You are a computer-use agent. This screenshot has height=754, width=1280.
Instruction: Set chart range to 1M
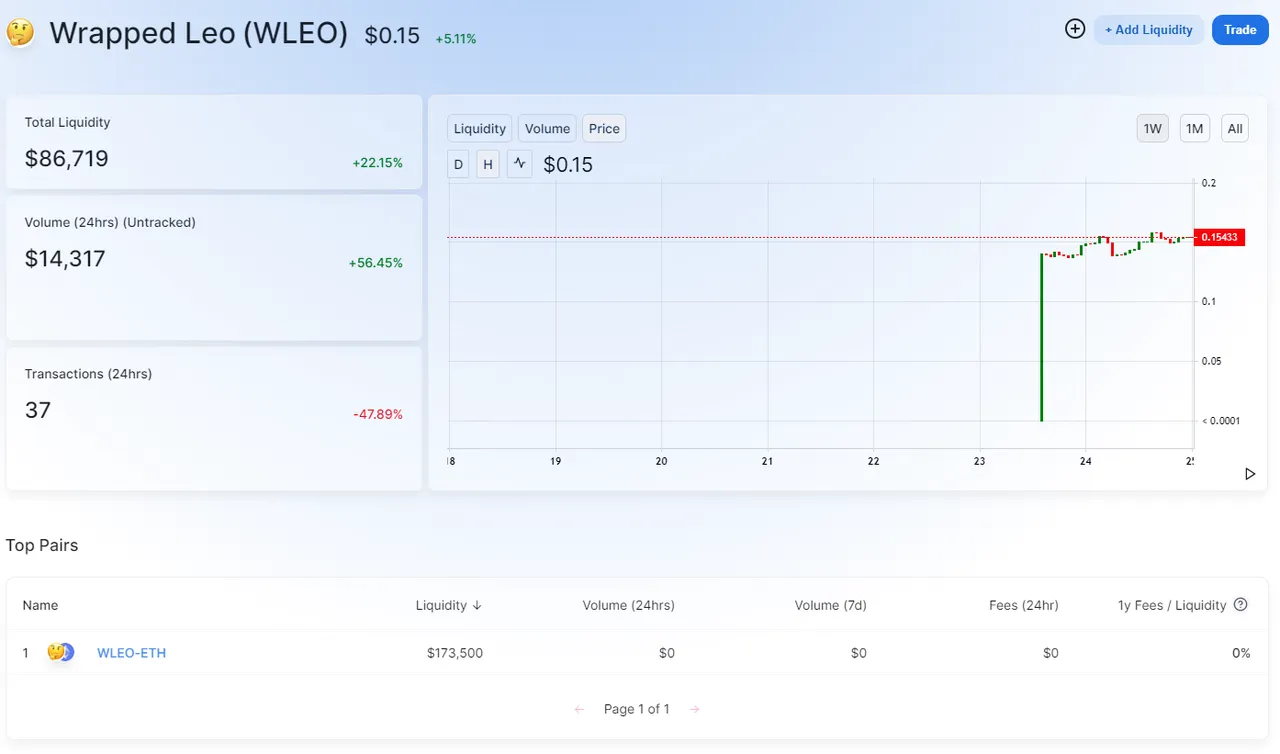1195,128
